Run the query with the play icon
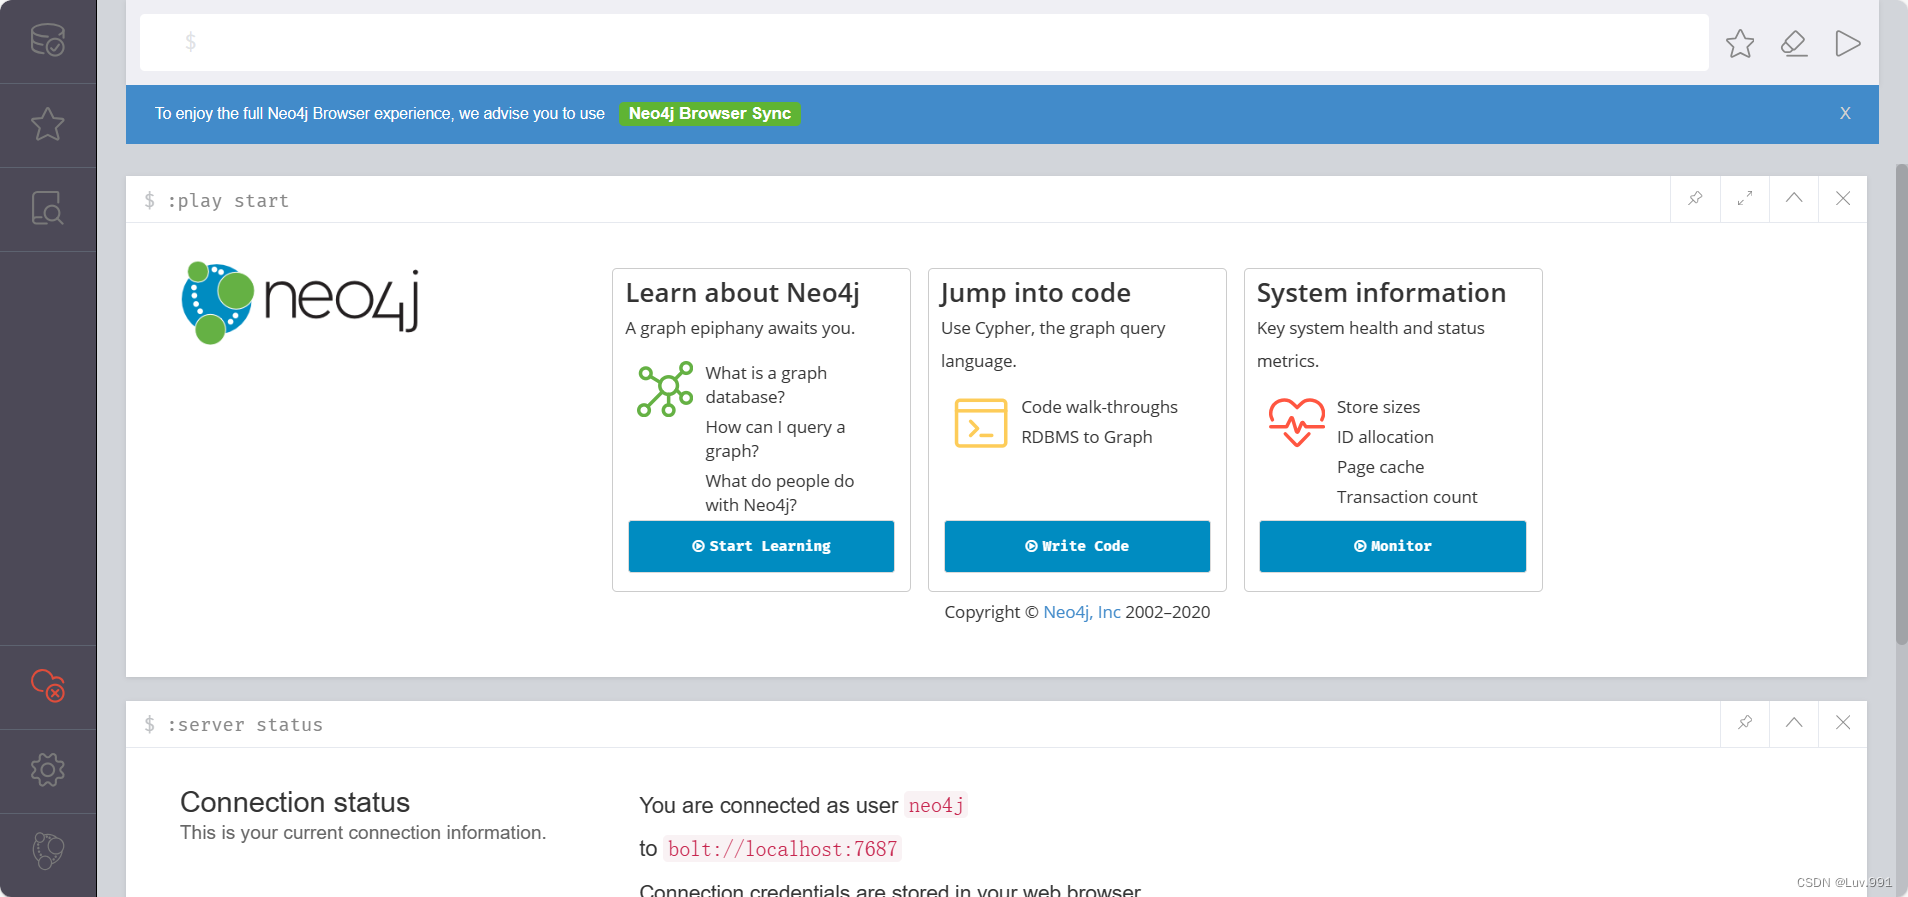Image resolution: width=1908 pixels, height=897 pixels. (x=1847, y=43)
